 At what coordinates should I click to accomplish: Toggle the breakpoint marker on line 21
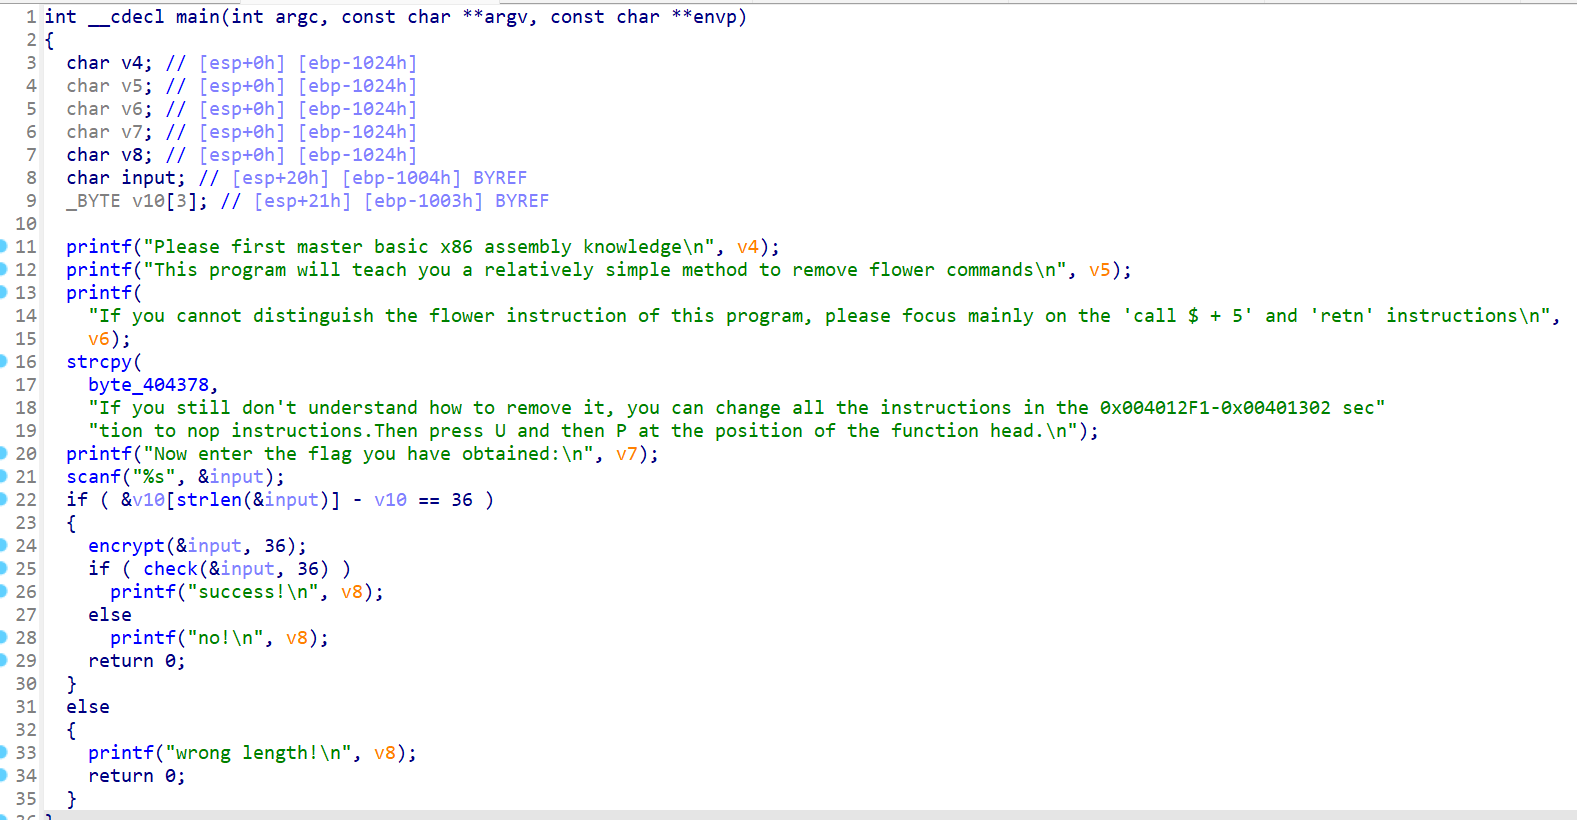coord(3,476)
